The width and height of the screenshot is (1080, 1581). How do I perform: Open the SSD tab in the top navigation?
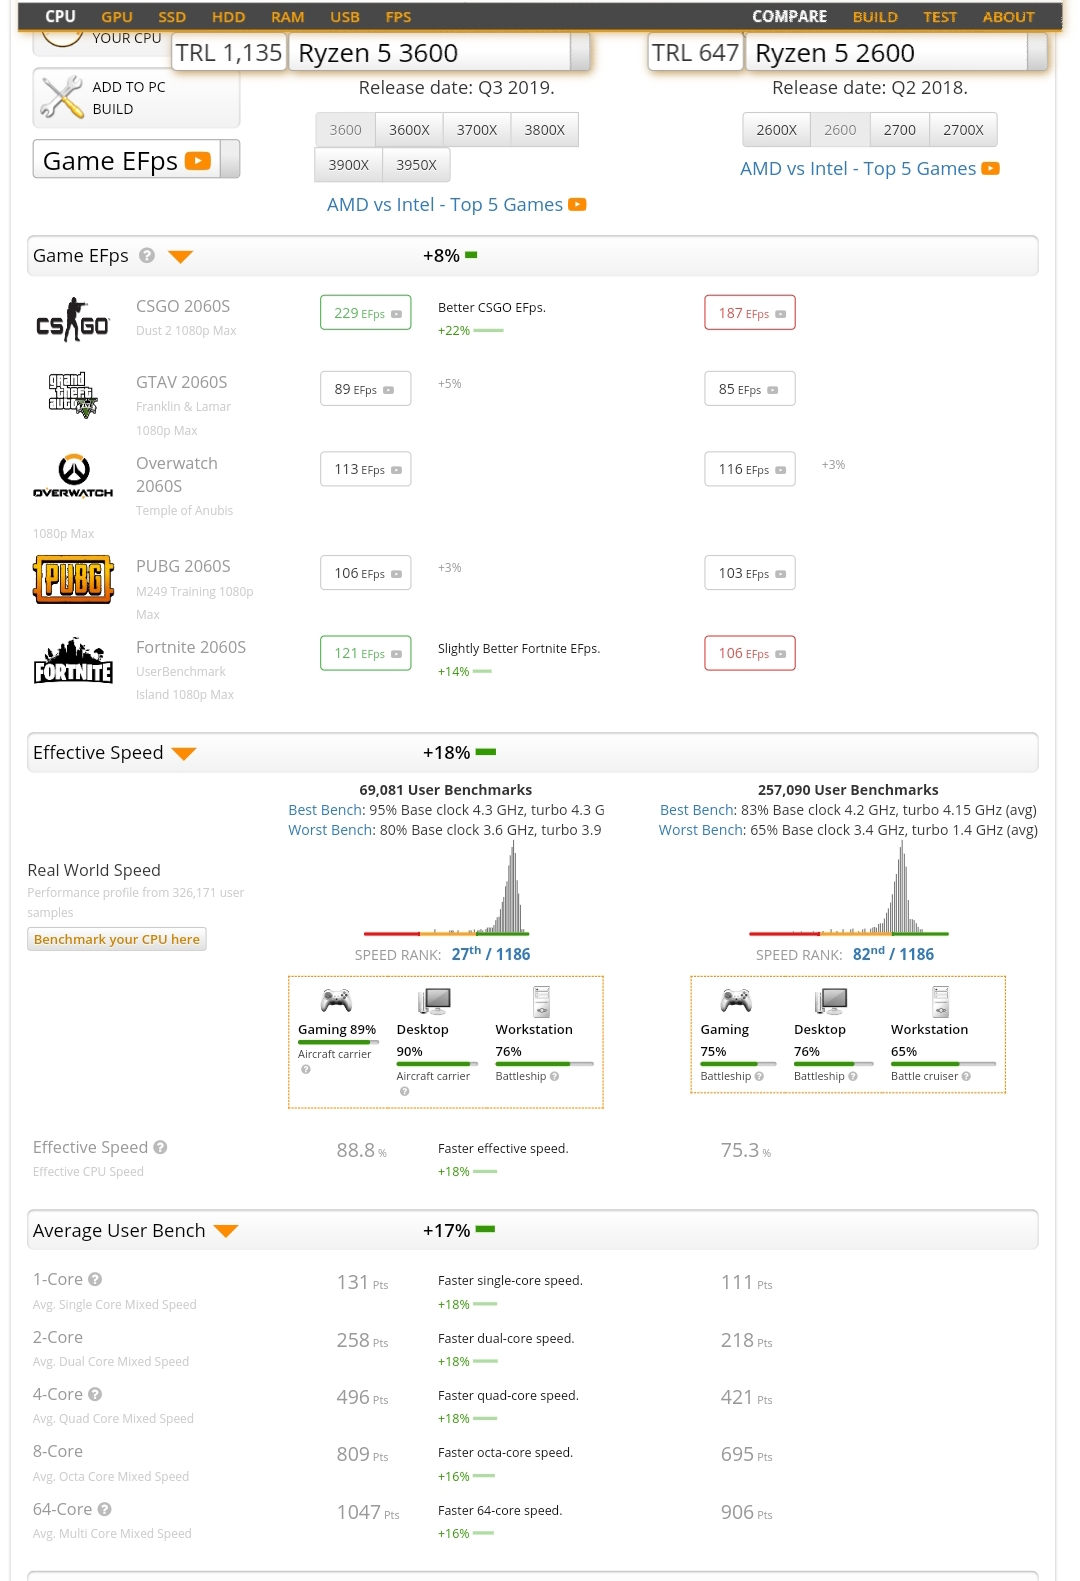pos(172,17)
